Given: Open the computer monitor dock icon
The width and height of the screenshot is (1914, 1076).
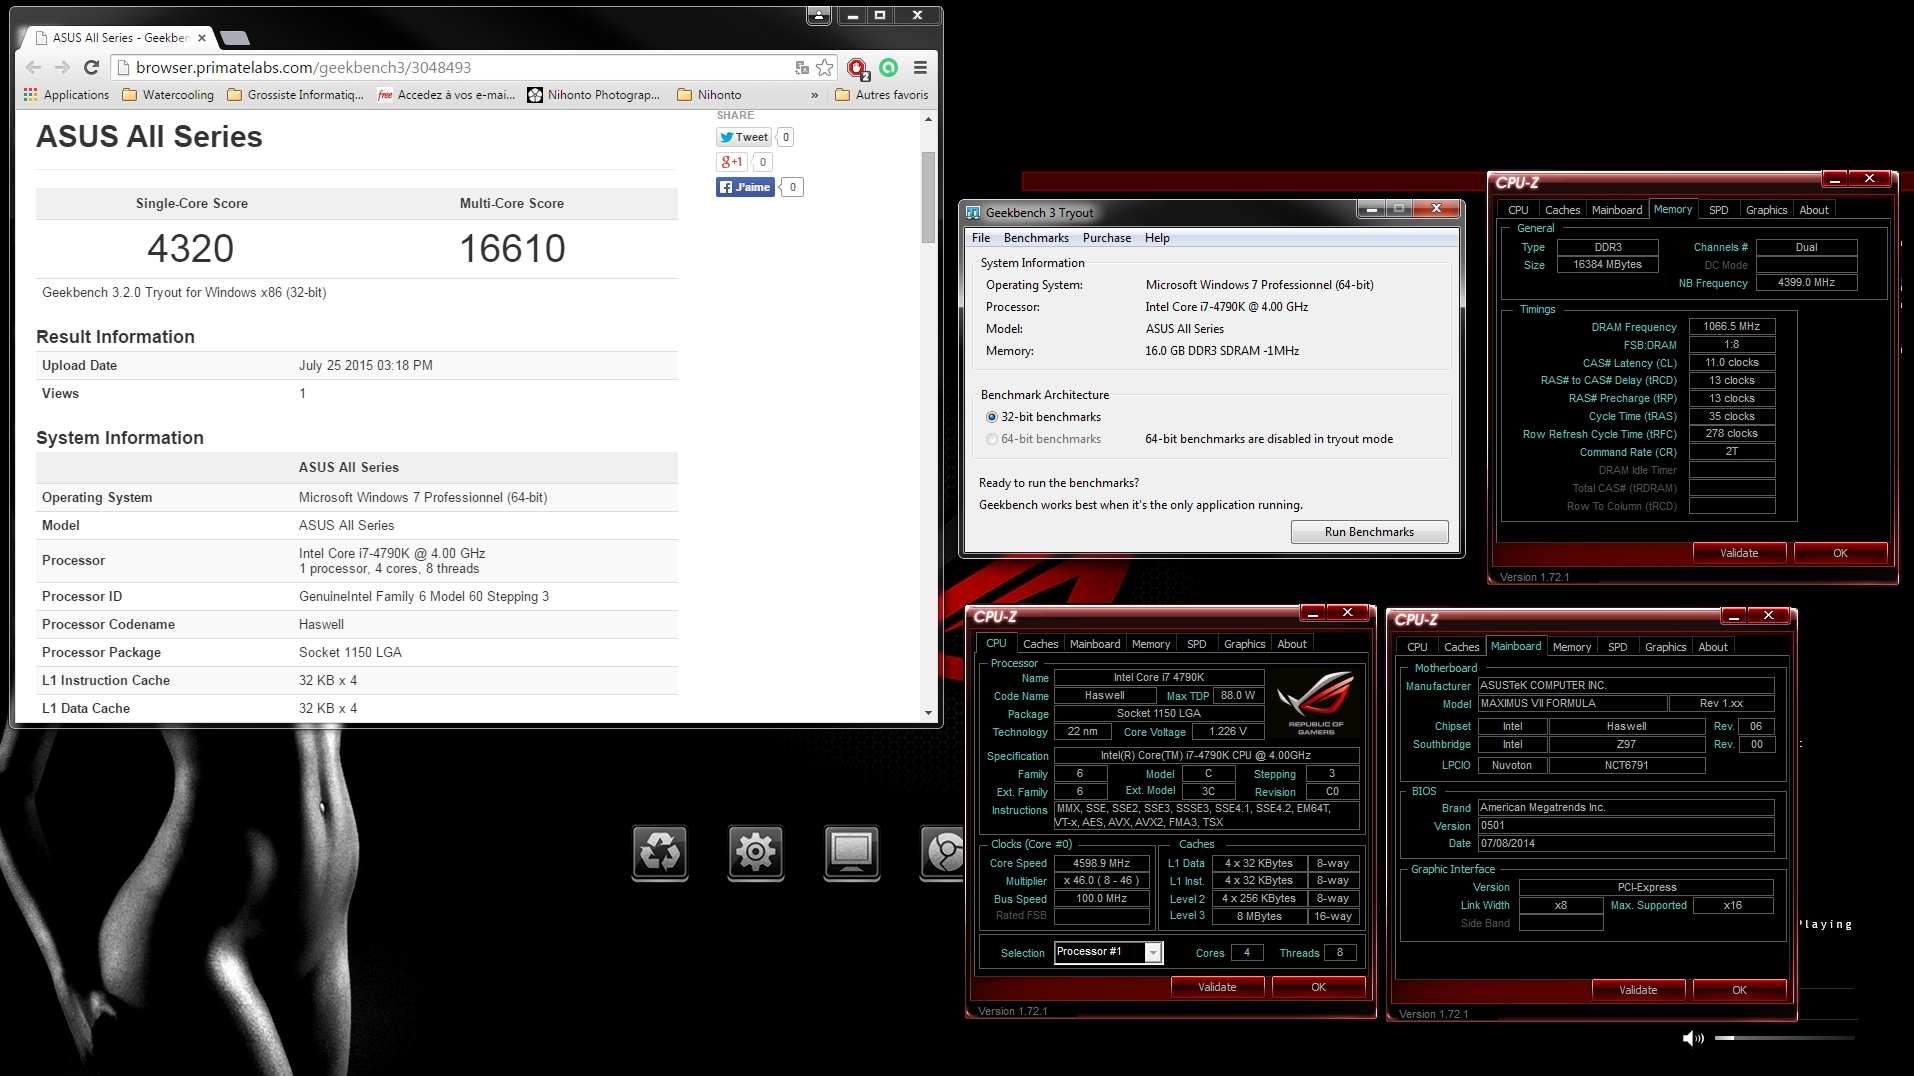Looking at the screenshot, I should [852, 852].
